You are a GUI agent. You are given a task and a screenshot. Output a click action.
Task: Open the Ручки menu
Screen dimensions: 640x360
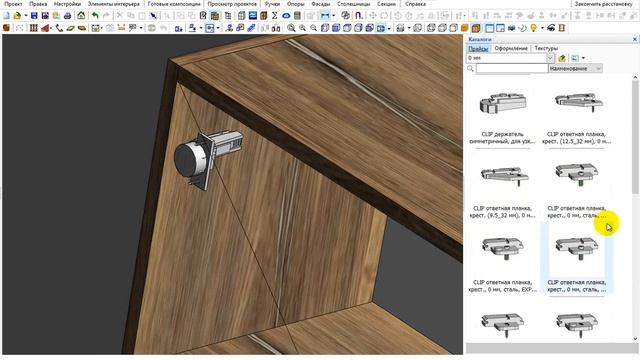pyautogui.click(x=272, y=4)
